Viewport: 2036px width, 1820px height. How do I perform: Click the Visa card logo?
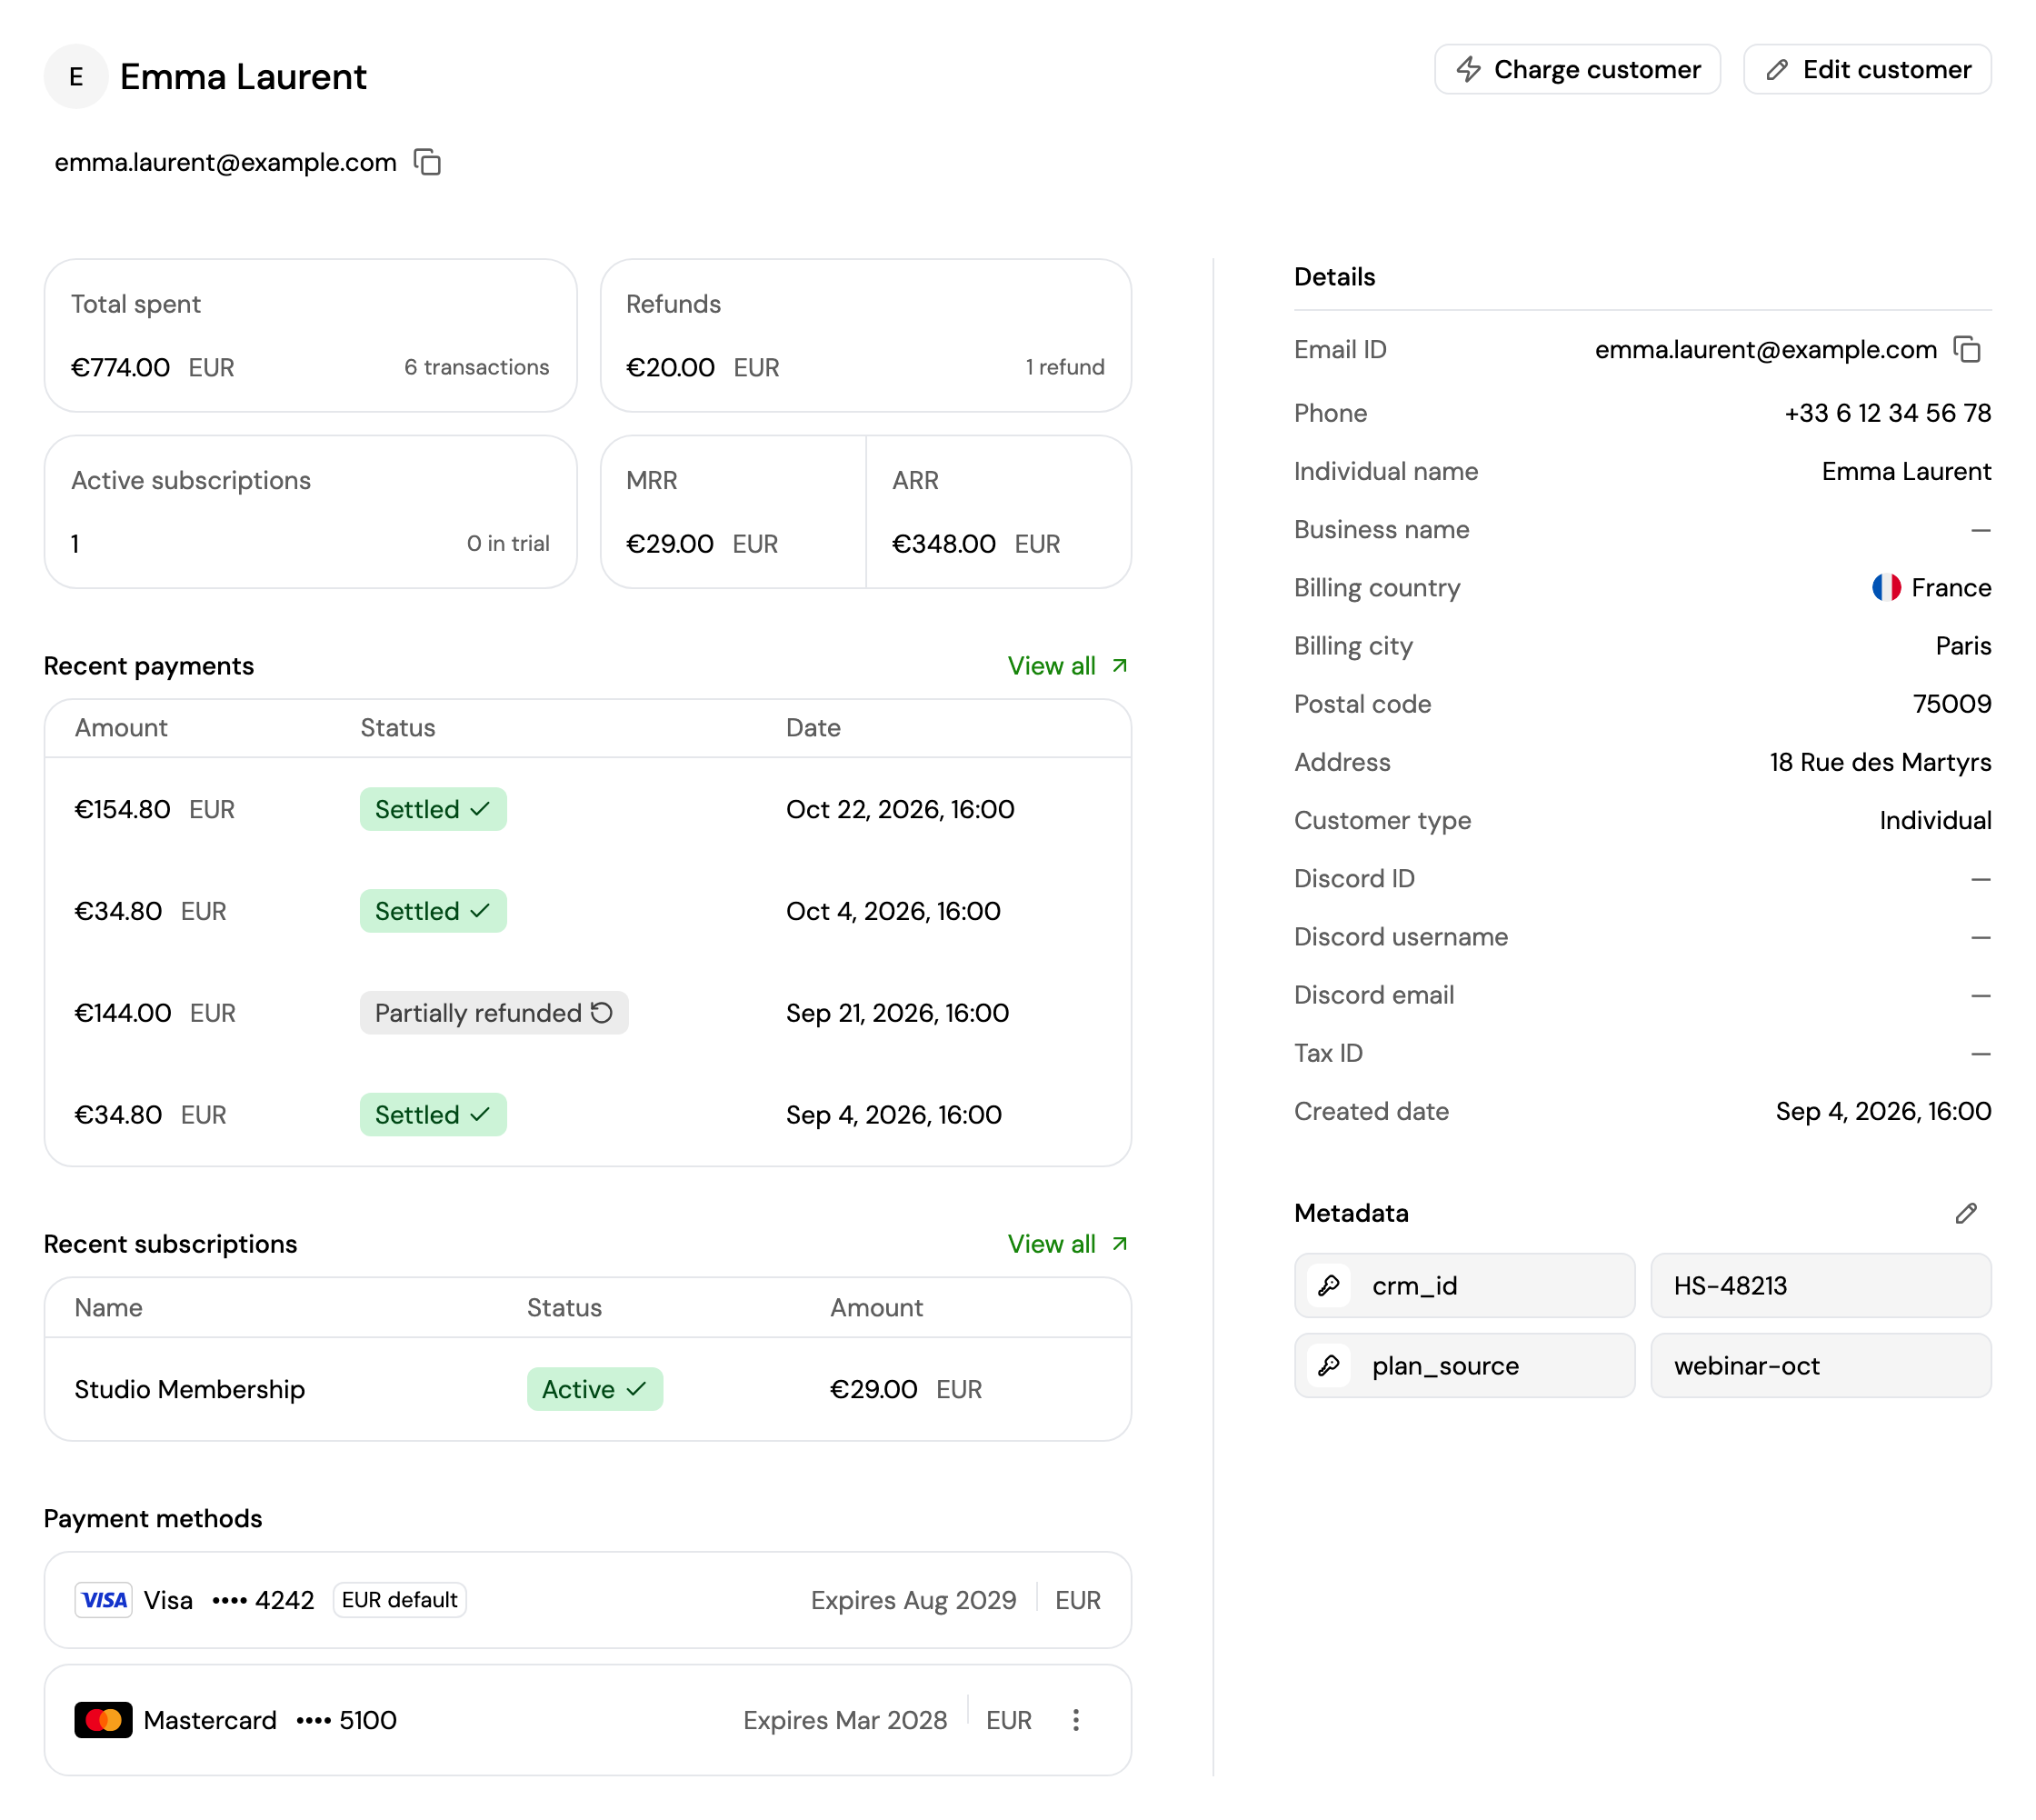tap(103, 1600)
